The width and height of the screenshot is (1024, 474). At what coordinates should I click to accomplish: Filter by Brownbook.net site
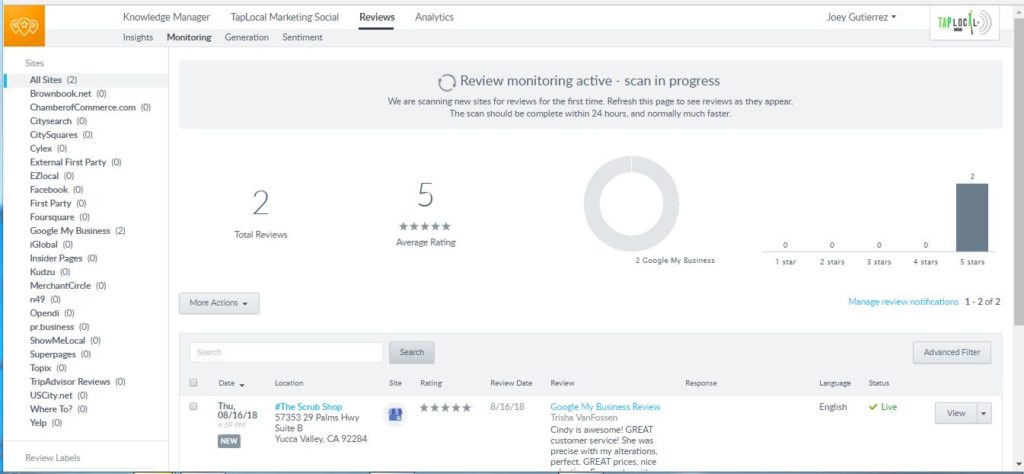[x=68, y=93]
